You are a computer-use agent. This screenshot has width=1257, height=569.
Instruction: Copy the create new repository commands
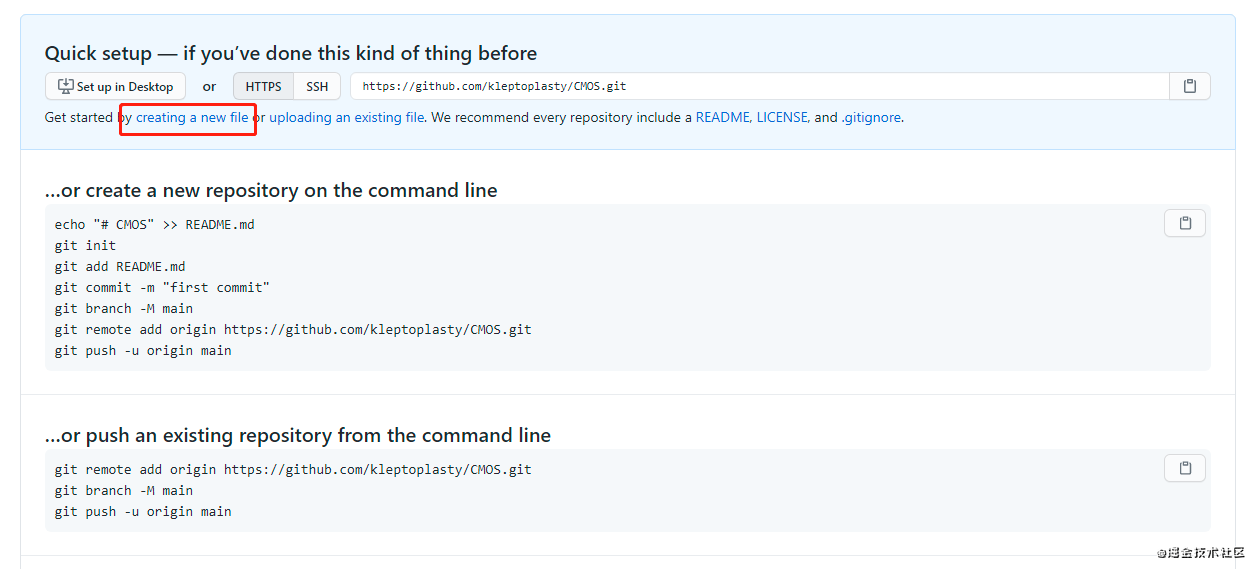[1184, 223]
